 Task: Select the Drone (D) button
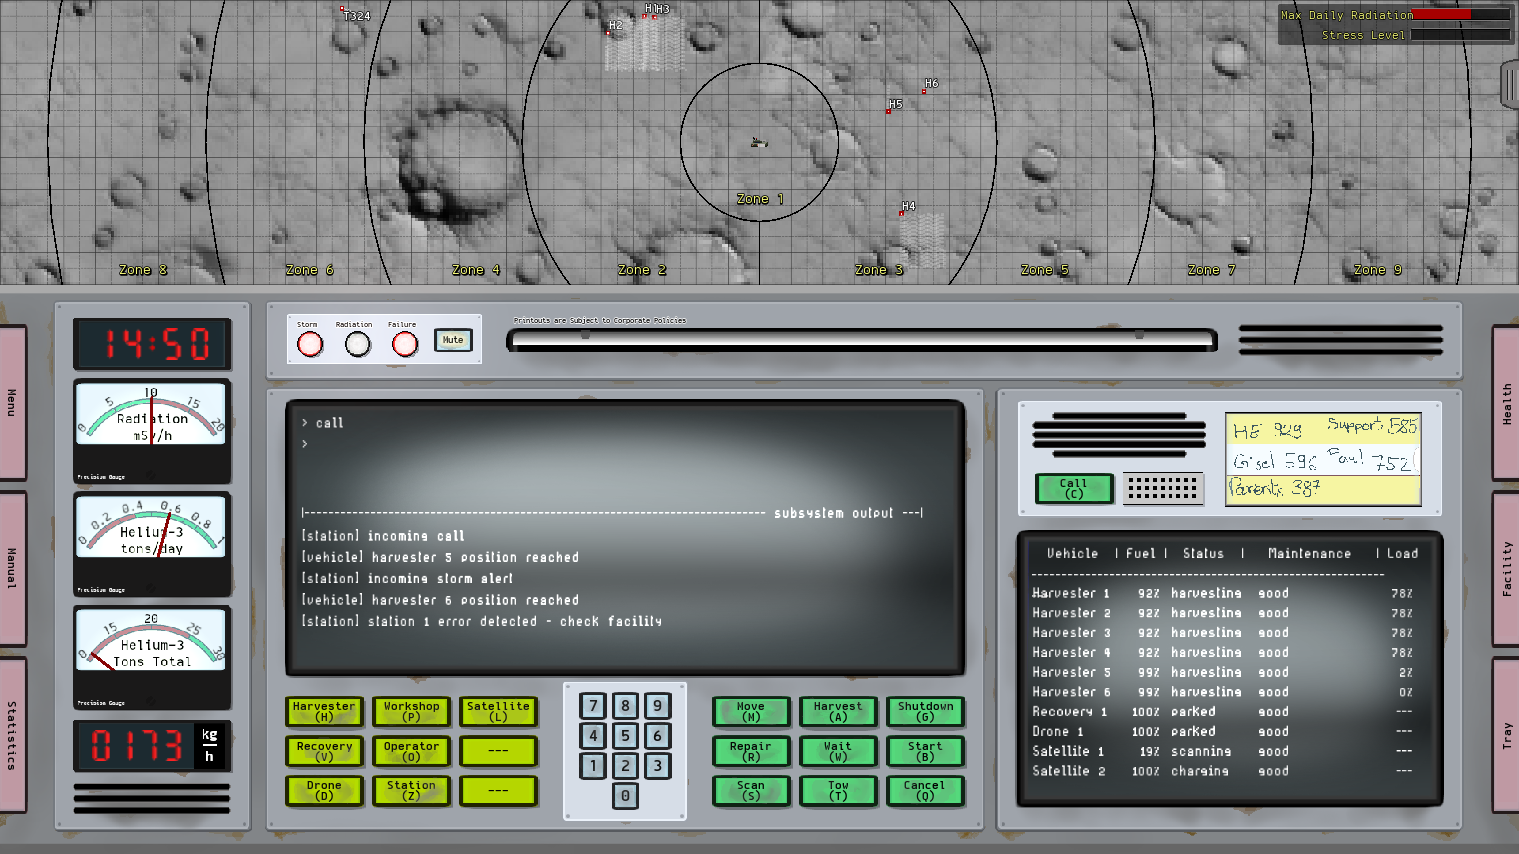coord(324,791)
